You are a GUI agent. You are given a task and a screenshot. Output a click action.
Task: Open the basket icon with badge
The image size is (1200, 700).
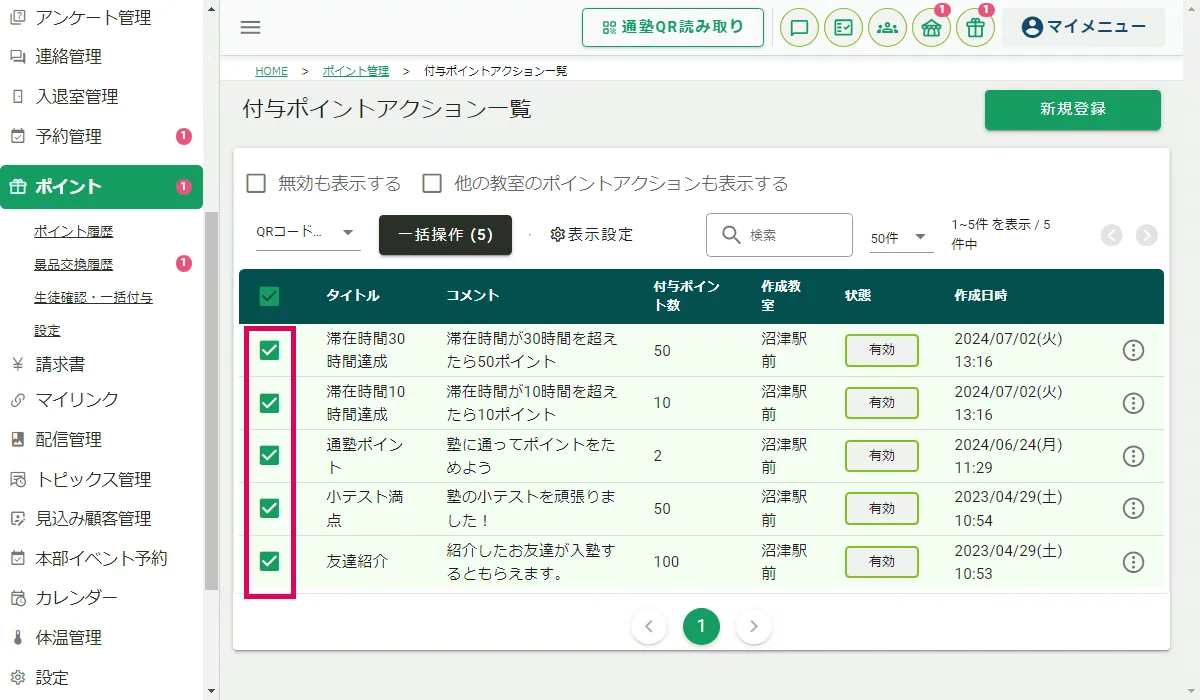point(931,27)
